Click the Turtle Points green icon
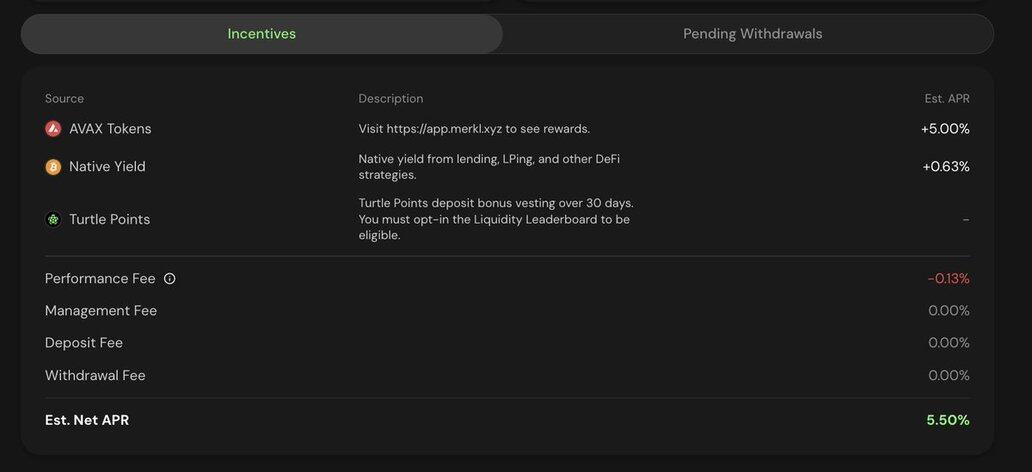Screen dimensions: 1032x472 pos(53,219)
